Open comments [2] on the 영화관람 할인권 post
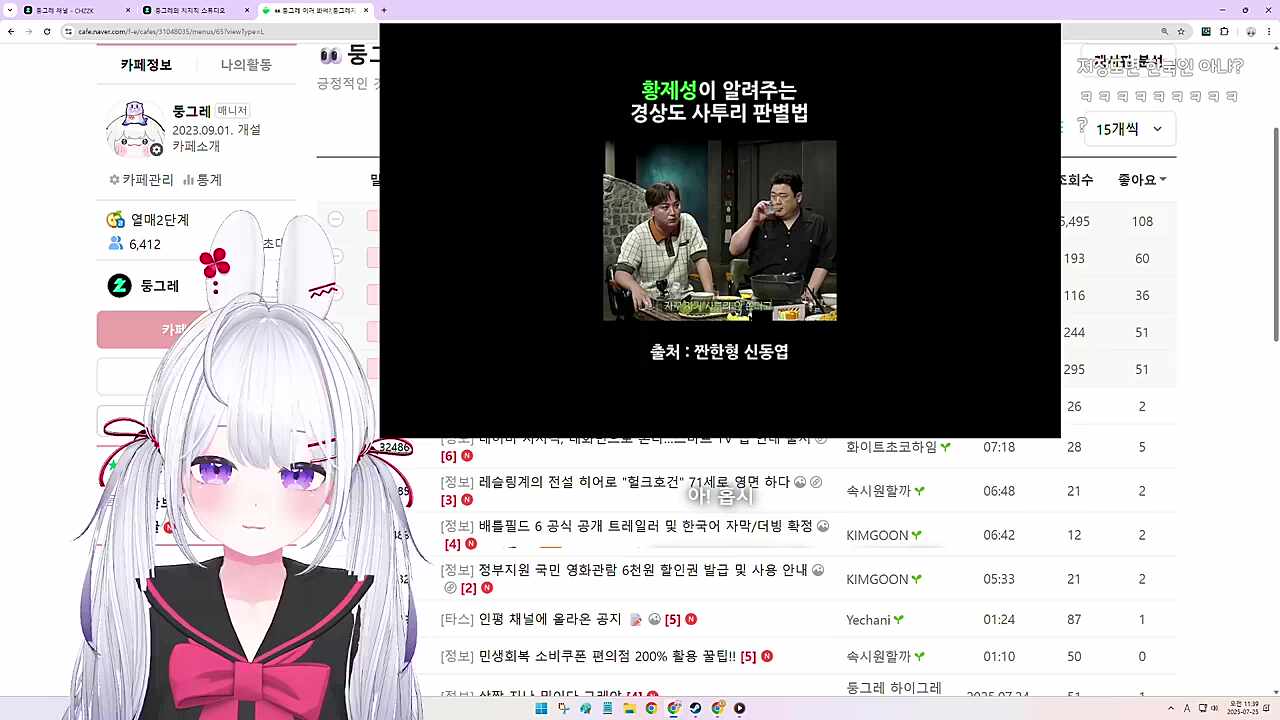The height and width of the screenshot is (720, 1280). pos(469,588)
